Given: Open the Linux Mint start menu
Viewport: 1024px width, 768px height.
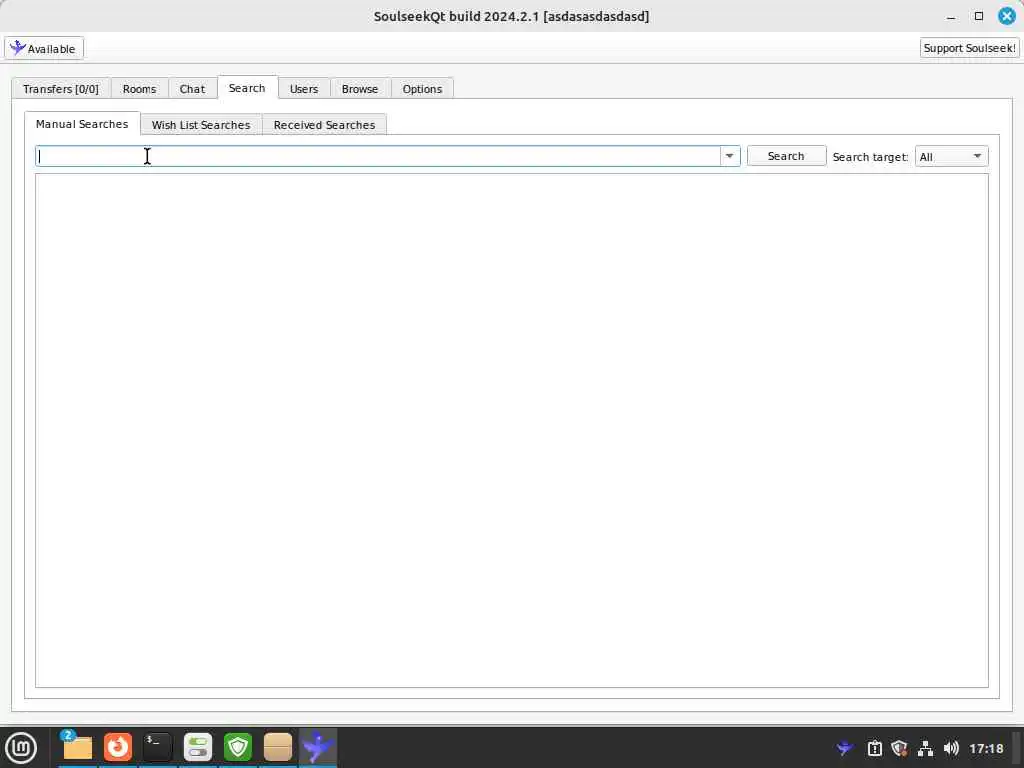Looking at the screenshot, I should [21, 748].
